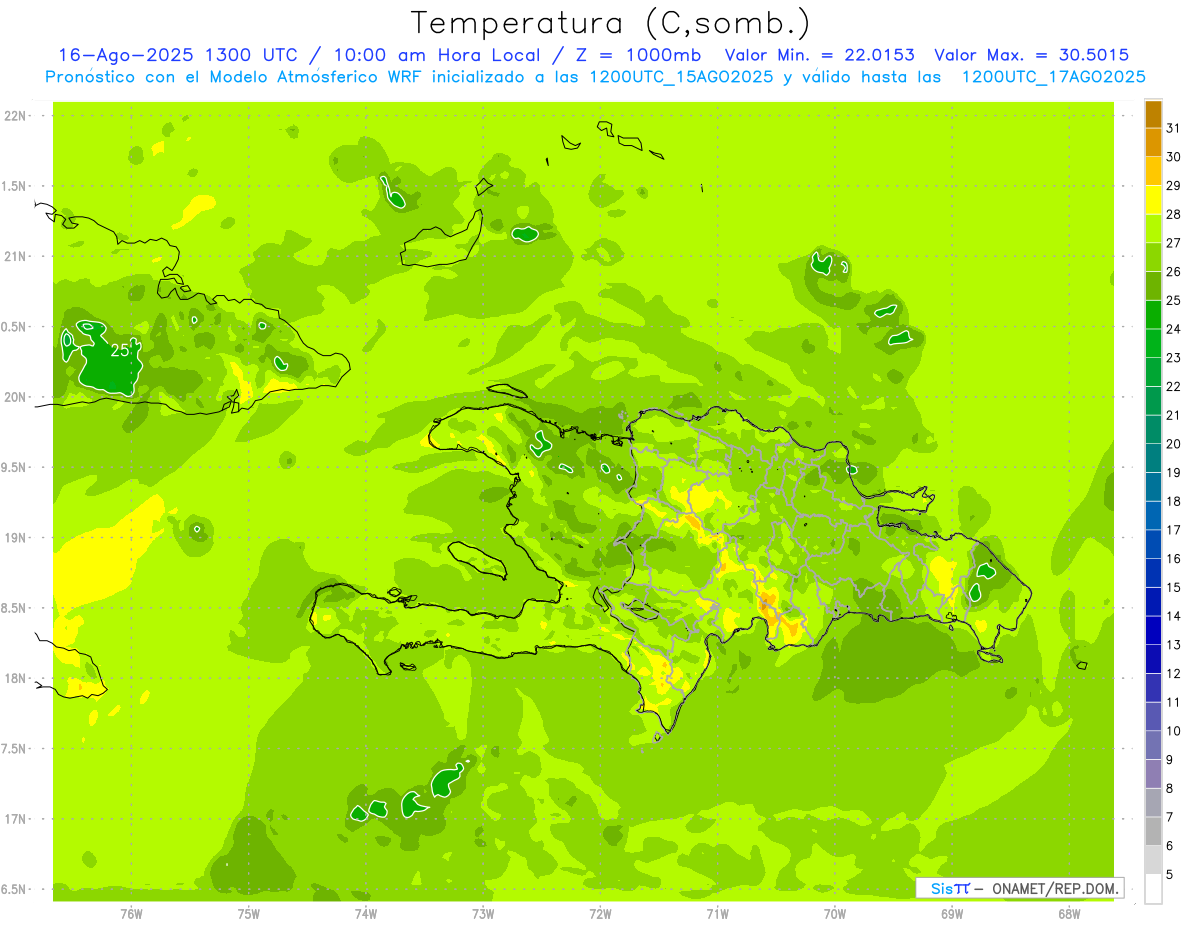Click the '22N' latitude label

(x=15, y=116)
